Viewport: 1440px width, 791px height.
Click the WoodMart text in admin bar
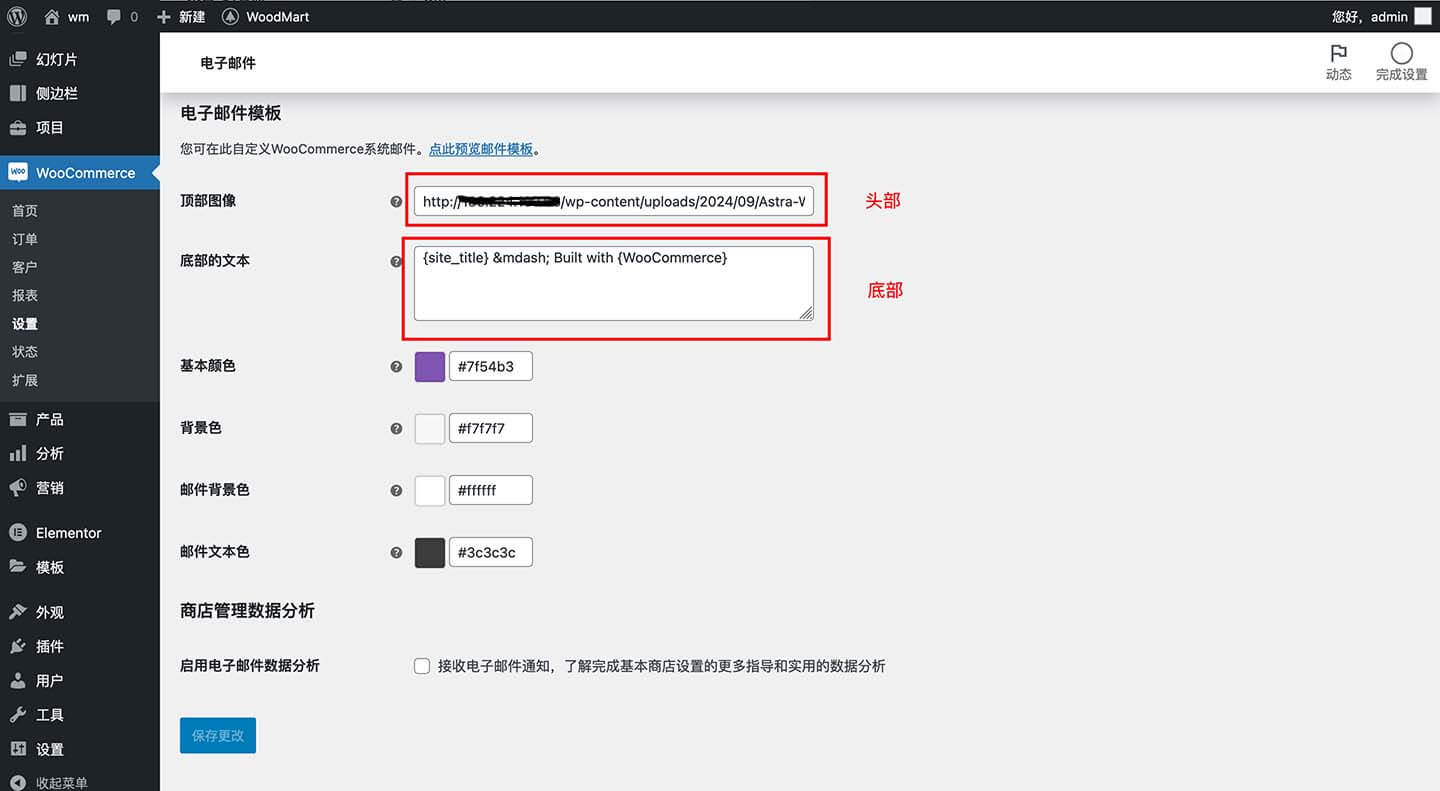coord(278,17)
